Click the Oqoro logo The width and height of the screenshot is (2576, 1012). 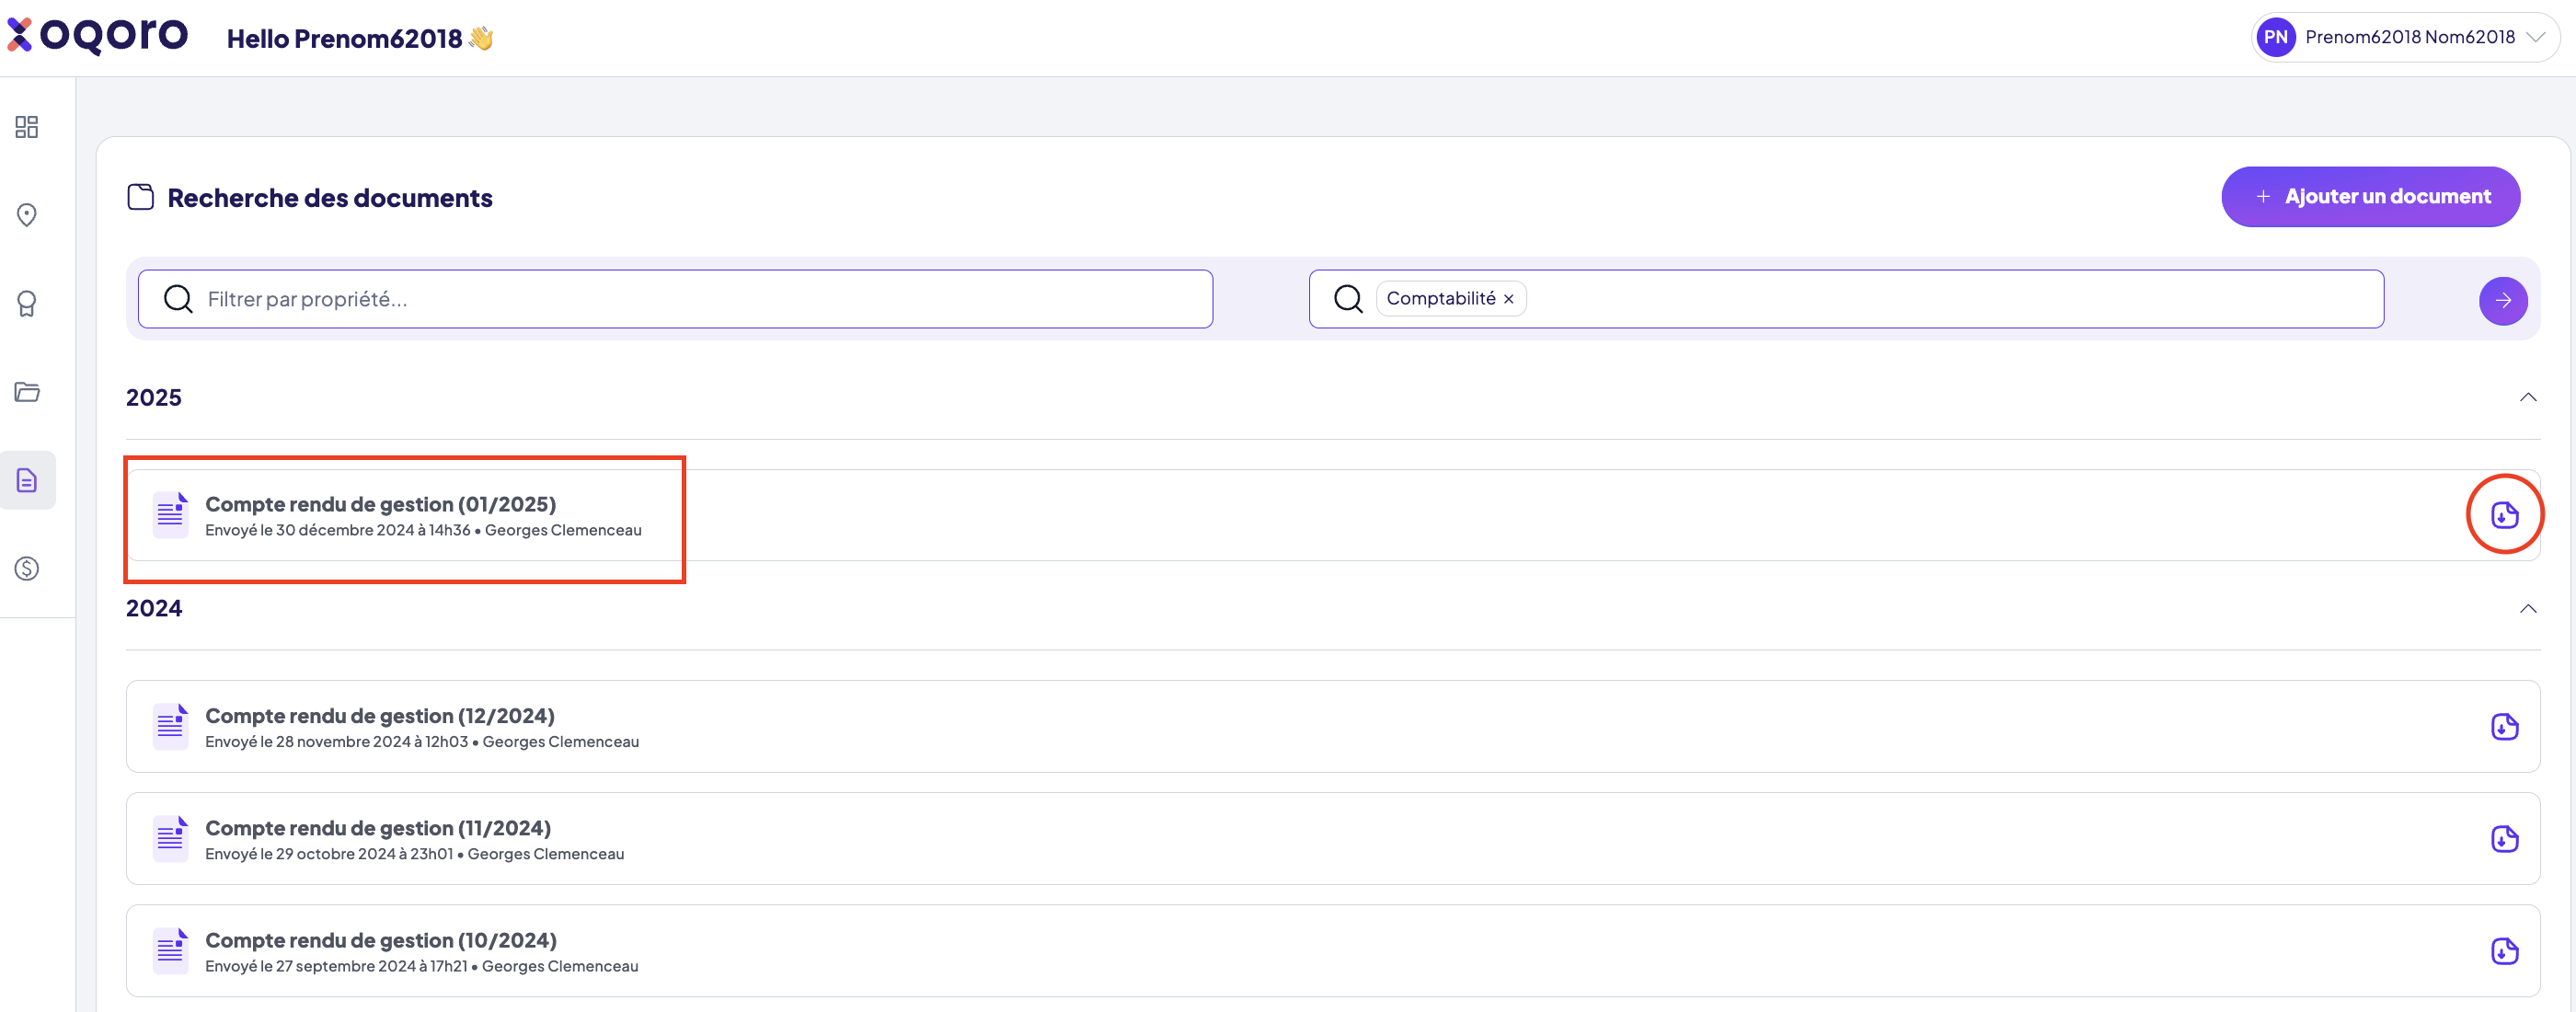[98, 36]
